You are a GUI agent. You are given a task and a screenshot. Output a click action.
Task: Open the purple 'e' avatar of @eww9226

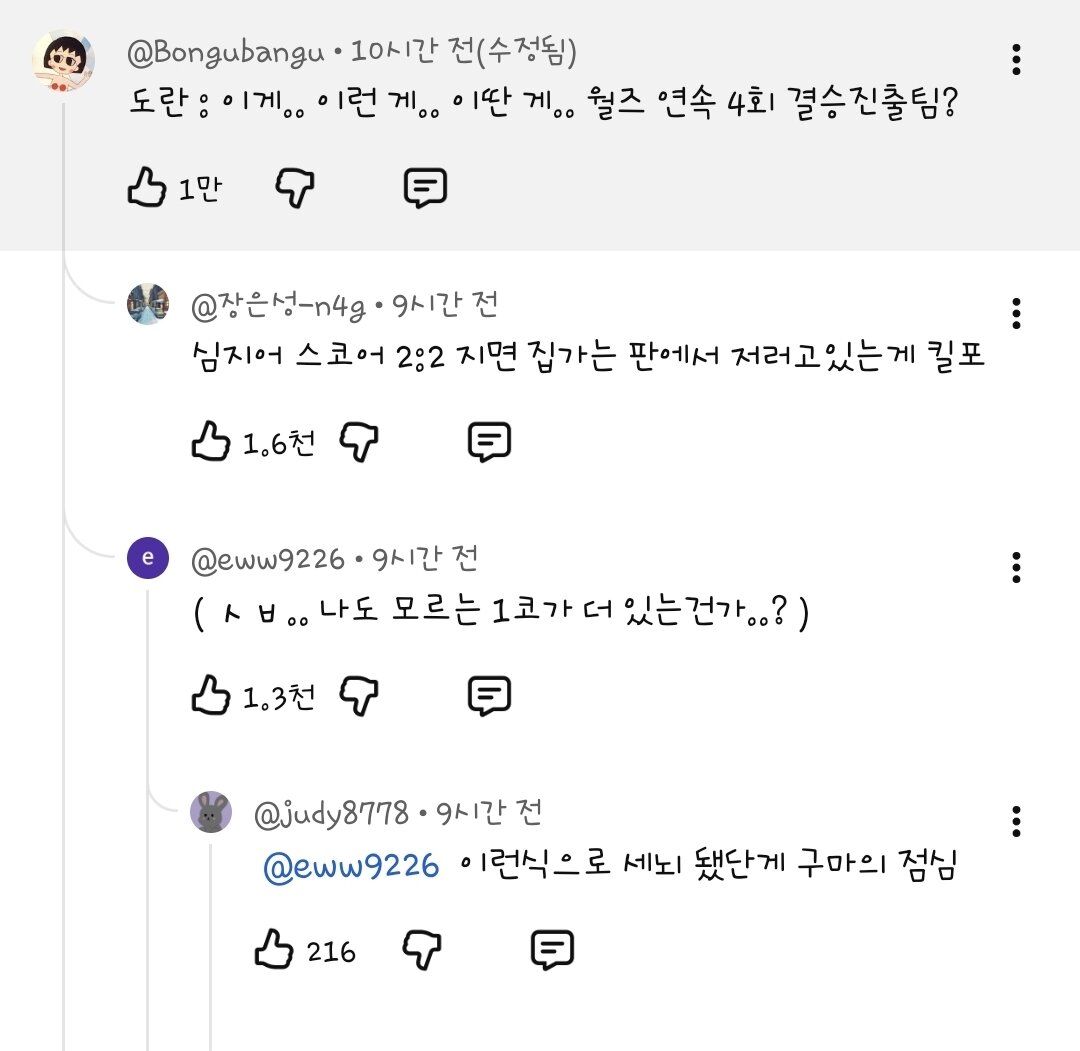point(148,558)
